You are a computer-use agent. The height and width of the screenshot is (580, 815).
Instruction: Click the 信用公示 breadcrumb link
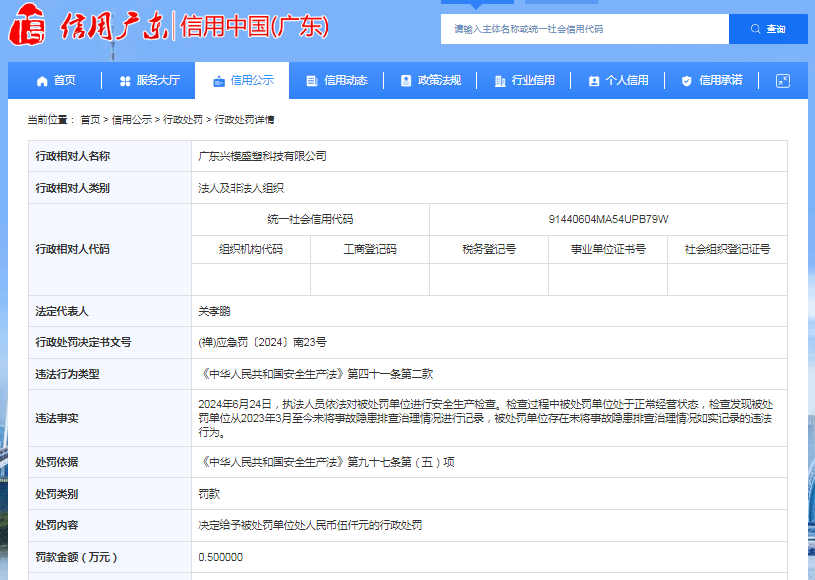[x=132, y=120]
